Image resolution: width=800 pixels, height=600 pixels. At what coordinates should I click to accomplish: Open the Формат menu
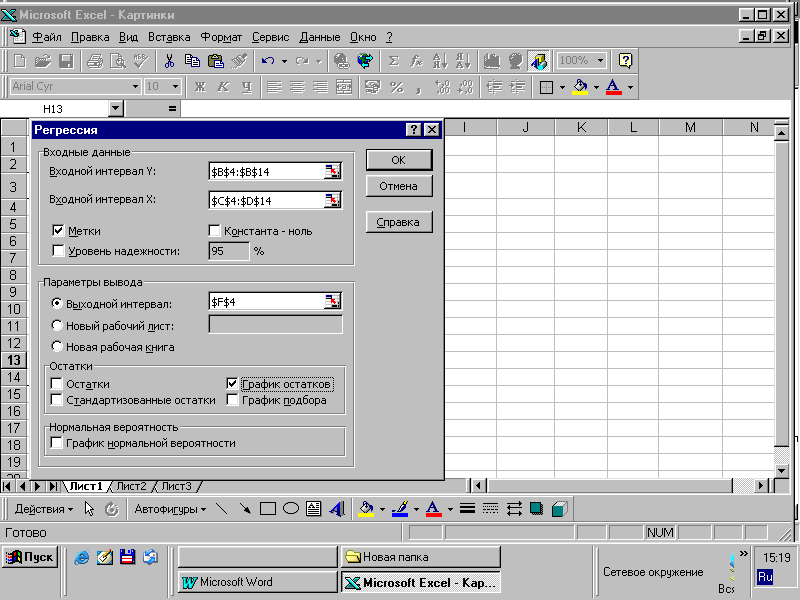click(221, 37)
